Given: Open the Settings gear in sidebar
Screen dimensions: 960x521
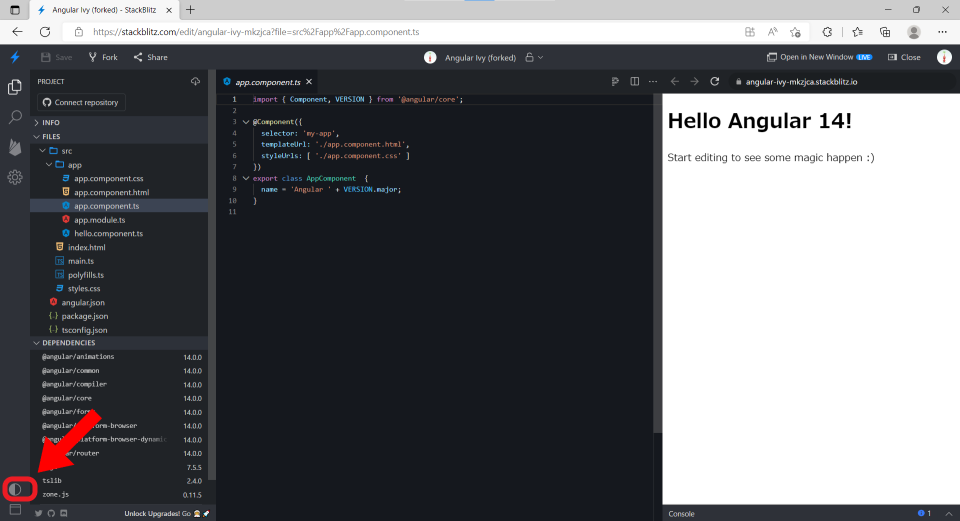Looking at the screenshot, I should (x=15, y=177).
